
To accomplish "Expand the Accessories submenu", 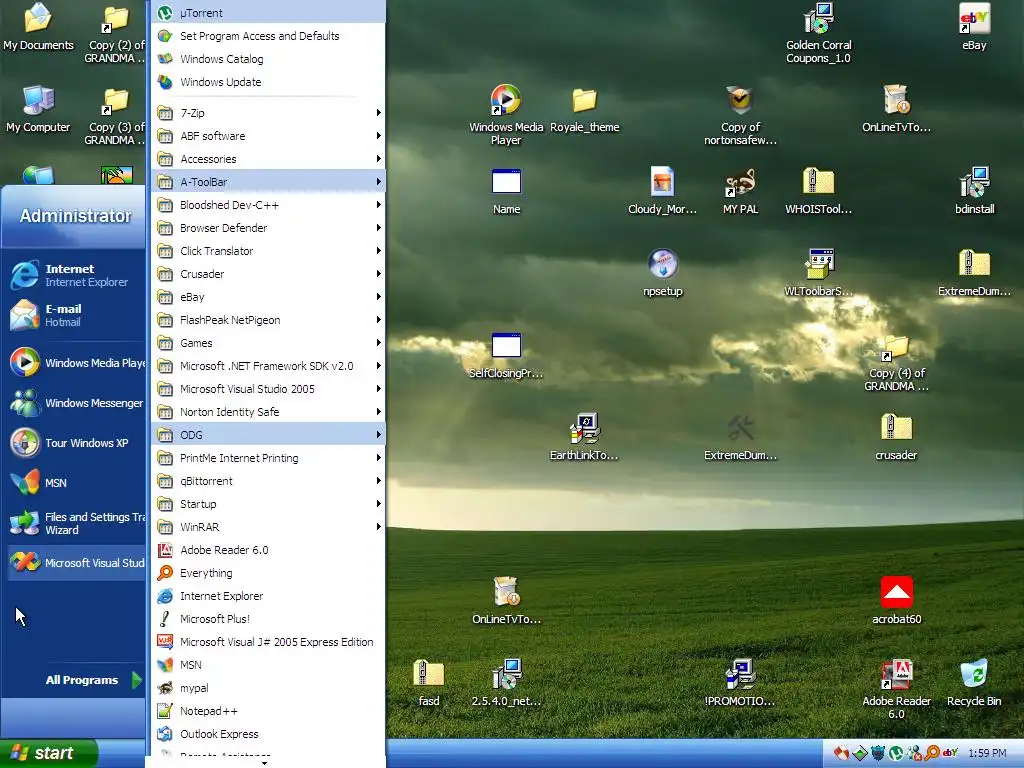I will pos(268,159).
